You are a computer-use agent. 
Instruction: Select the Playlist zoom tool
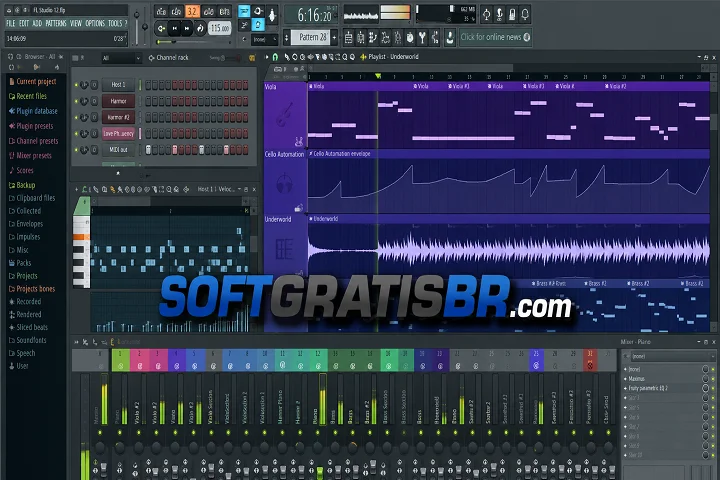pyautogui.click(x=344, y=57)
